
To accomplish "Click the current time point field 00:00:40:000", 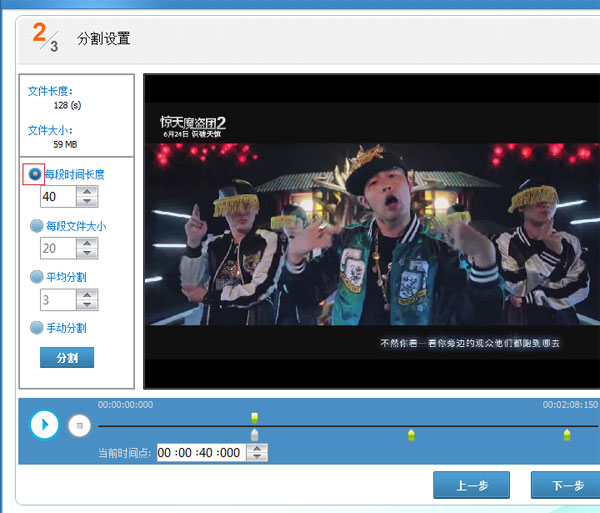I will pyautogui.click(x=201, y=453).
